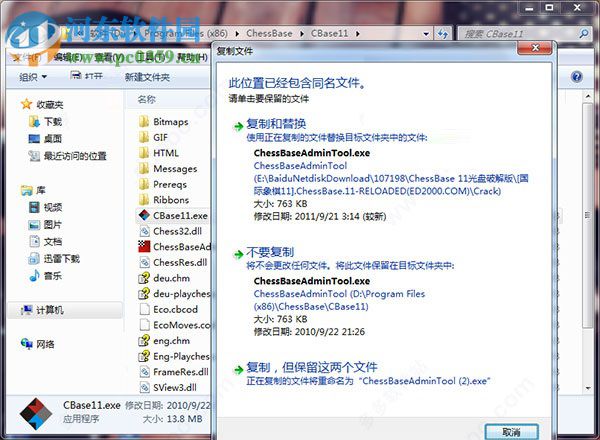Click the green arrow next to 复制和替换

click(x=238, y=126)
